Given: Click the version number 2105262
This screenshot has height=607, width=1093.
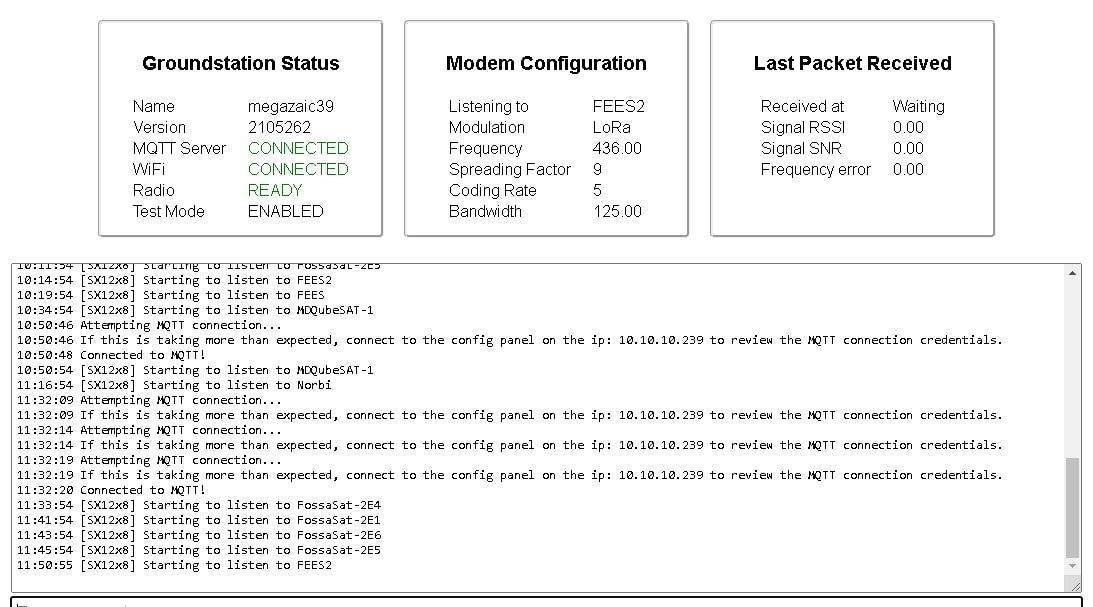Looking at the screenshot, I should [279, 127].
